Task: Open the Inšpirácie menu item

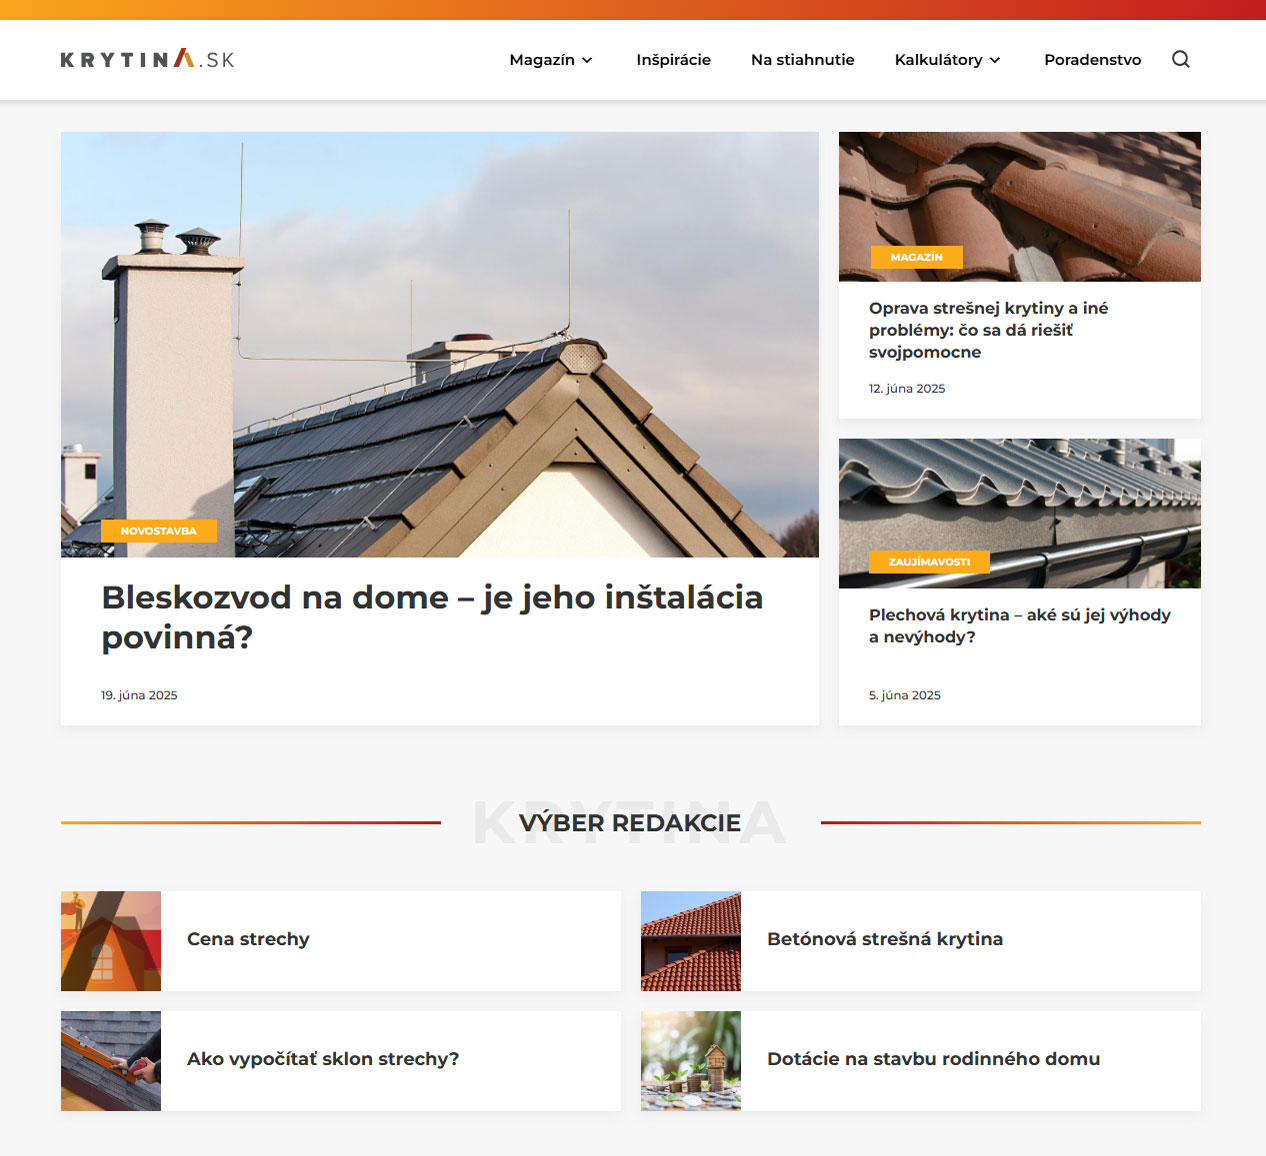Action: [x=673, y=60]
